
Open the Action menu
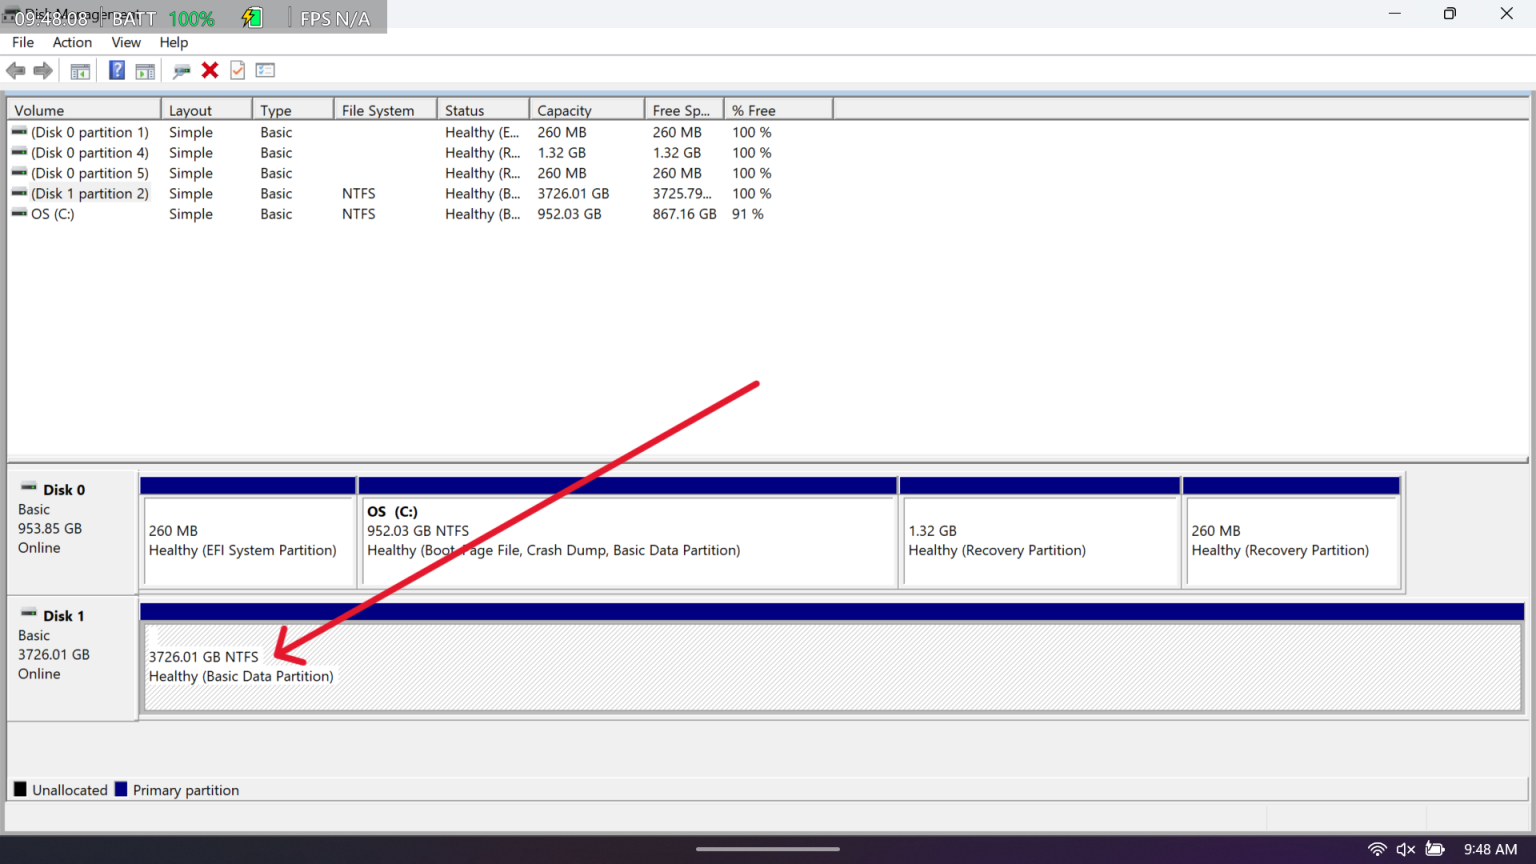point(72,42)
